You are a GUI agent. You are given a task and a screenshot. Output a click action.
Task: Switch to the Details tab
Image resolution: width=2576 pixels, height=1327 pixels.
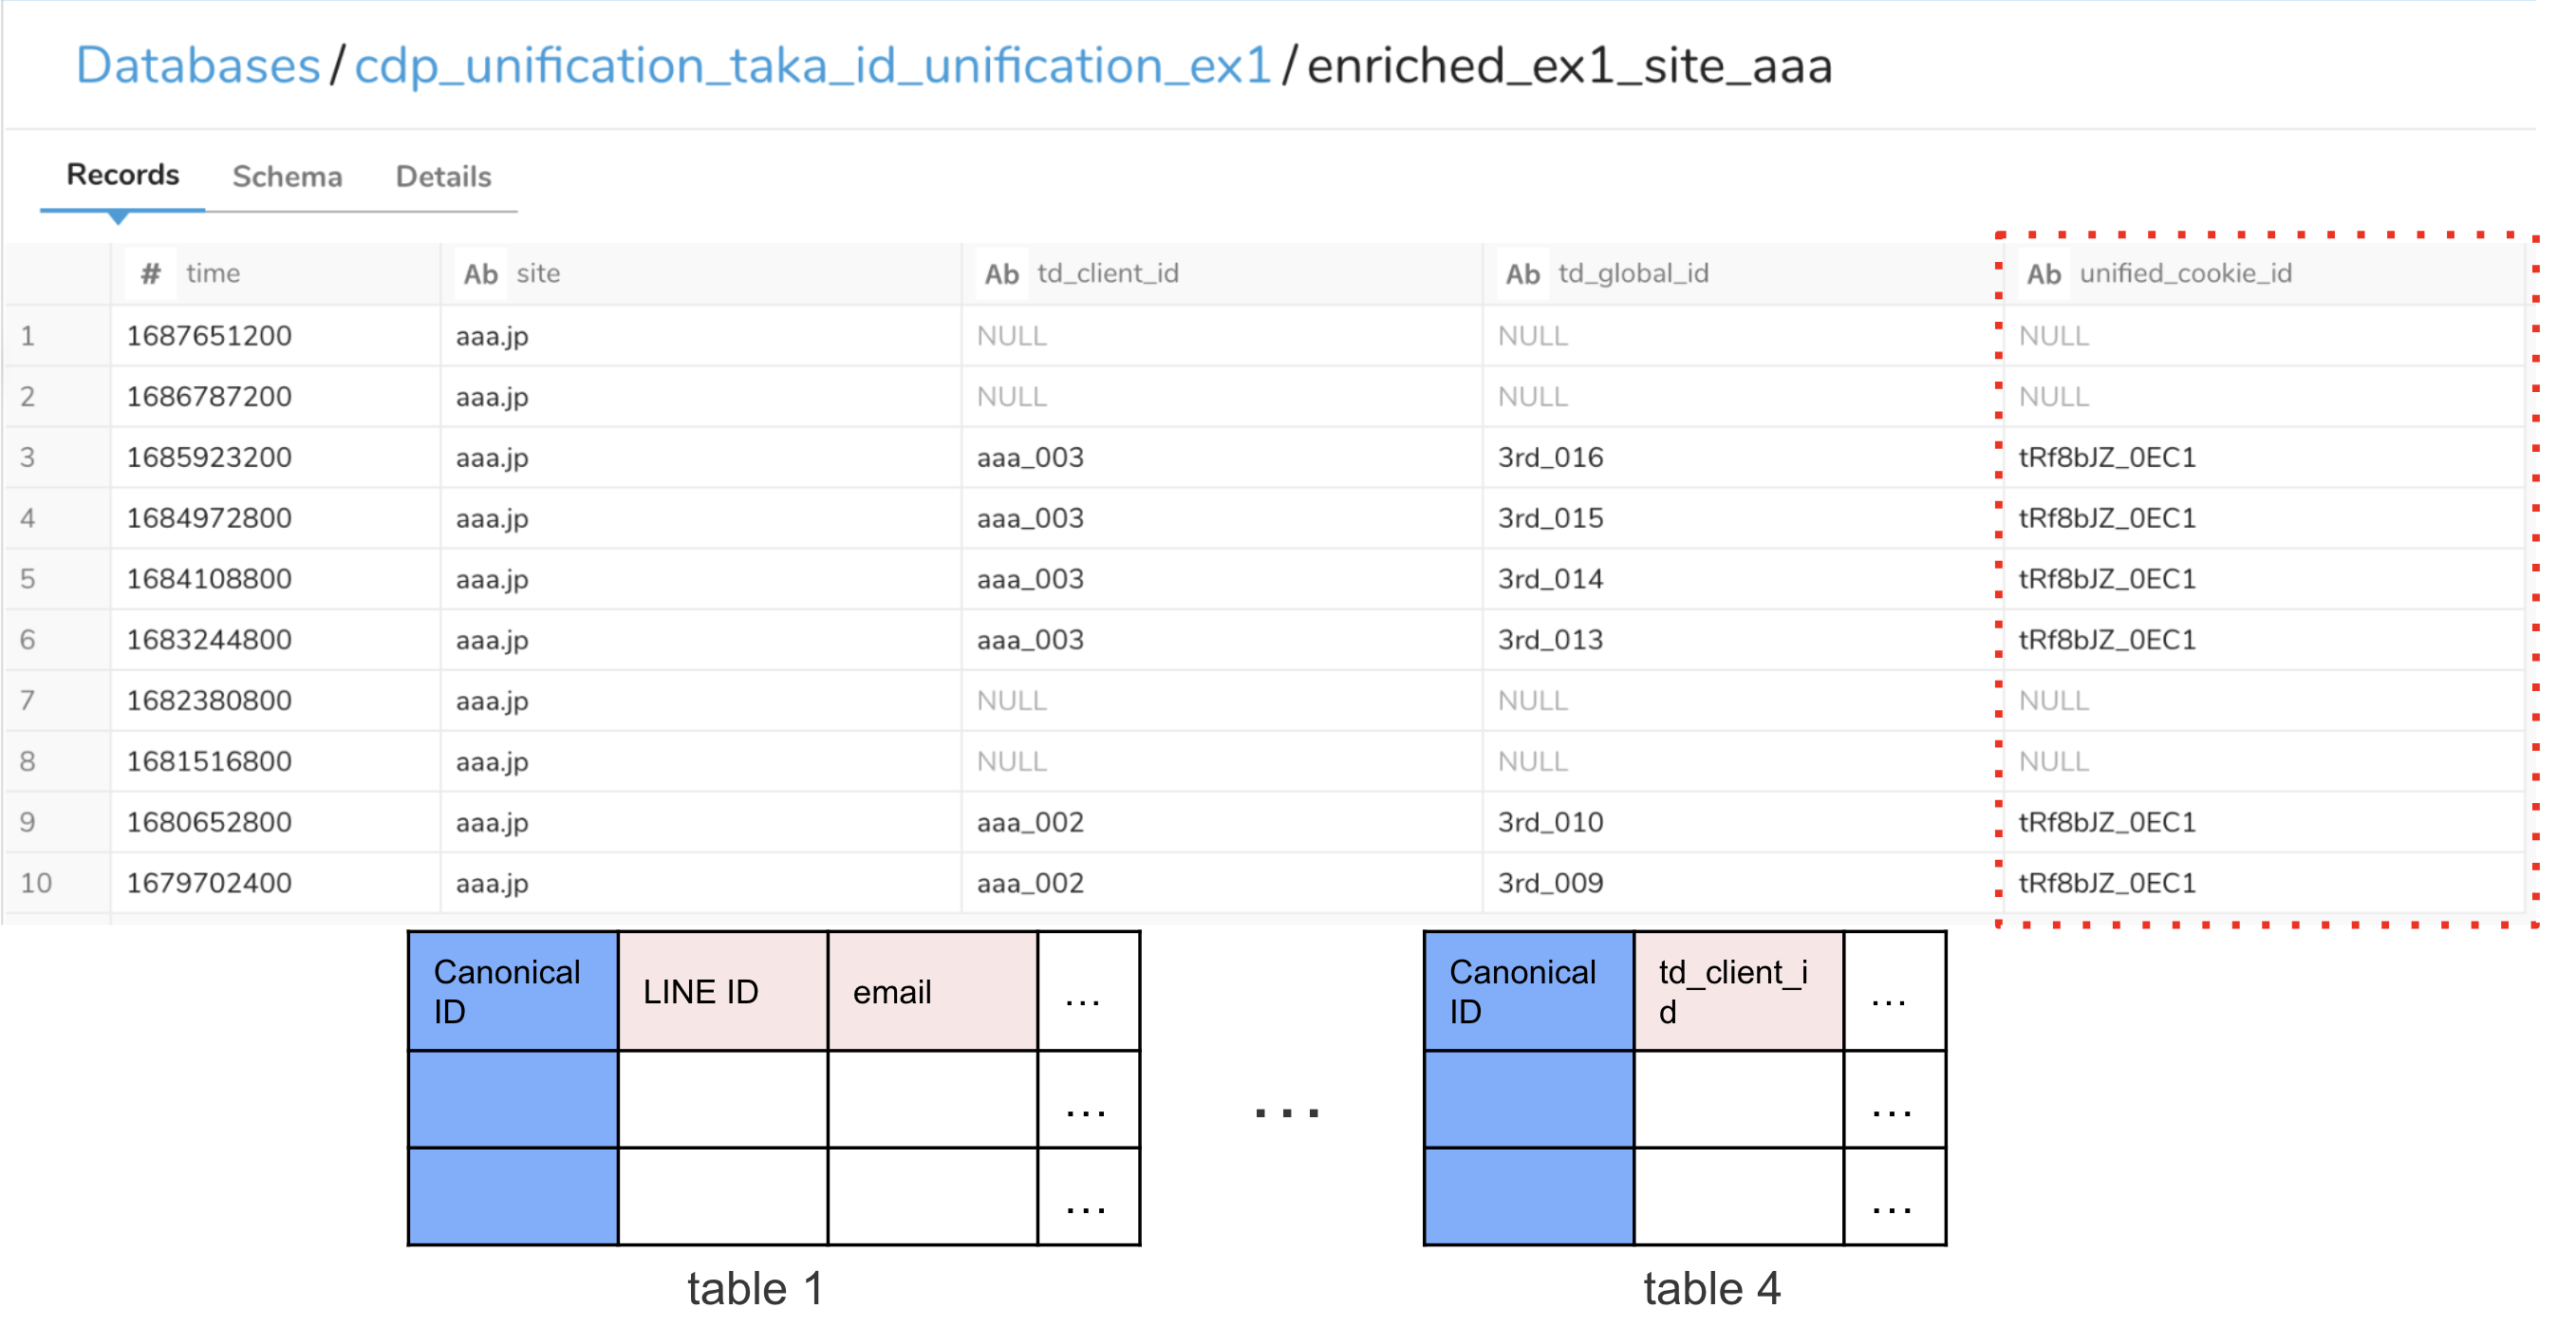(443, 177)
